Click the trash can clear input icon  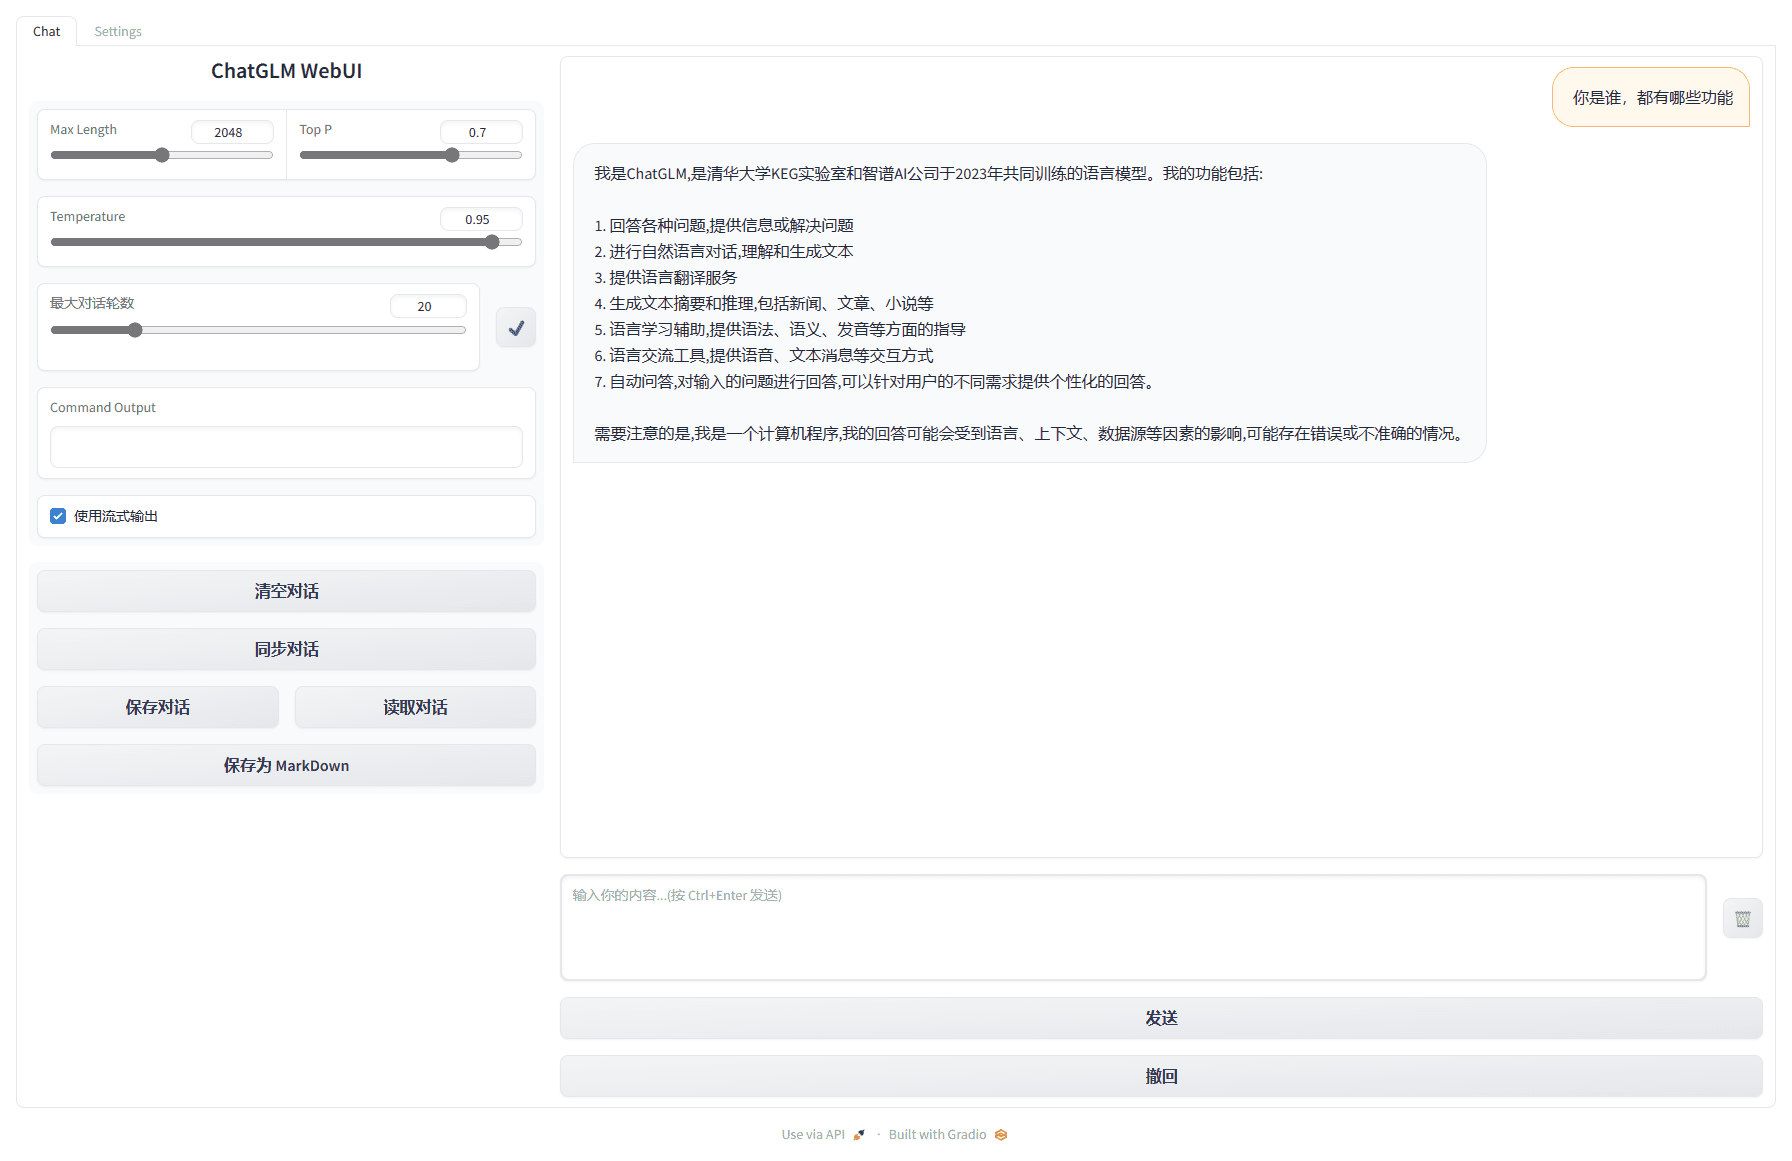click(x=1742, y=919)
